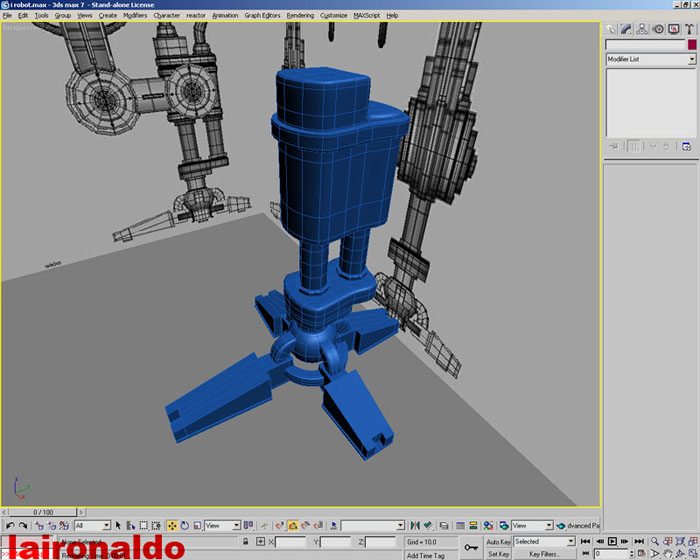This screenshot has width=700, height=560.
Task: Open the Graph Editors menu
Action: pos(260,16)
